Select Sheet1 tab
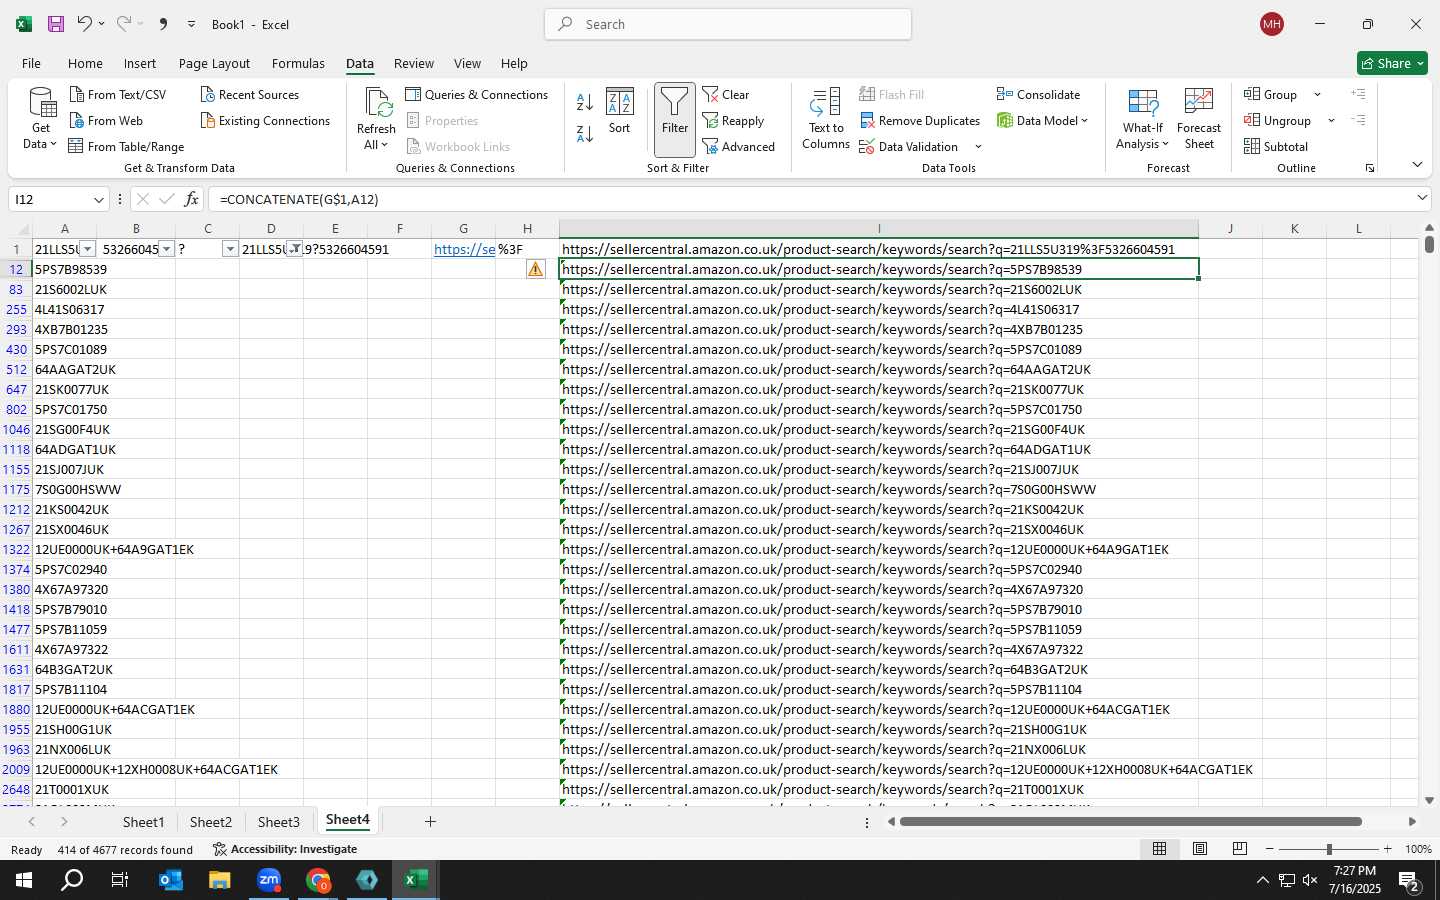Viewport: 1440px width, 900px height. click(143, 822)
